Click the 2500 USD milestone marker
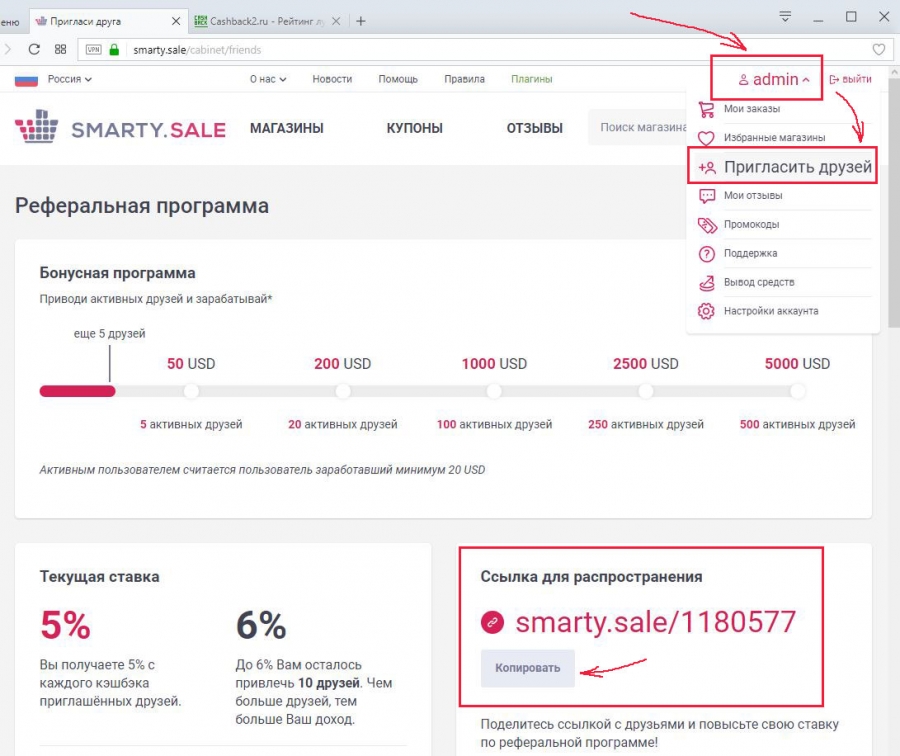Screen dimensions: 900x756 click(646, 391)
